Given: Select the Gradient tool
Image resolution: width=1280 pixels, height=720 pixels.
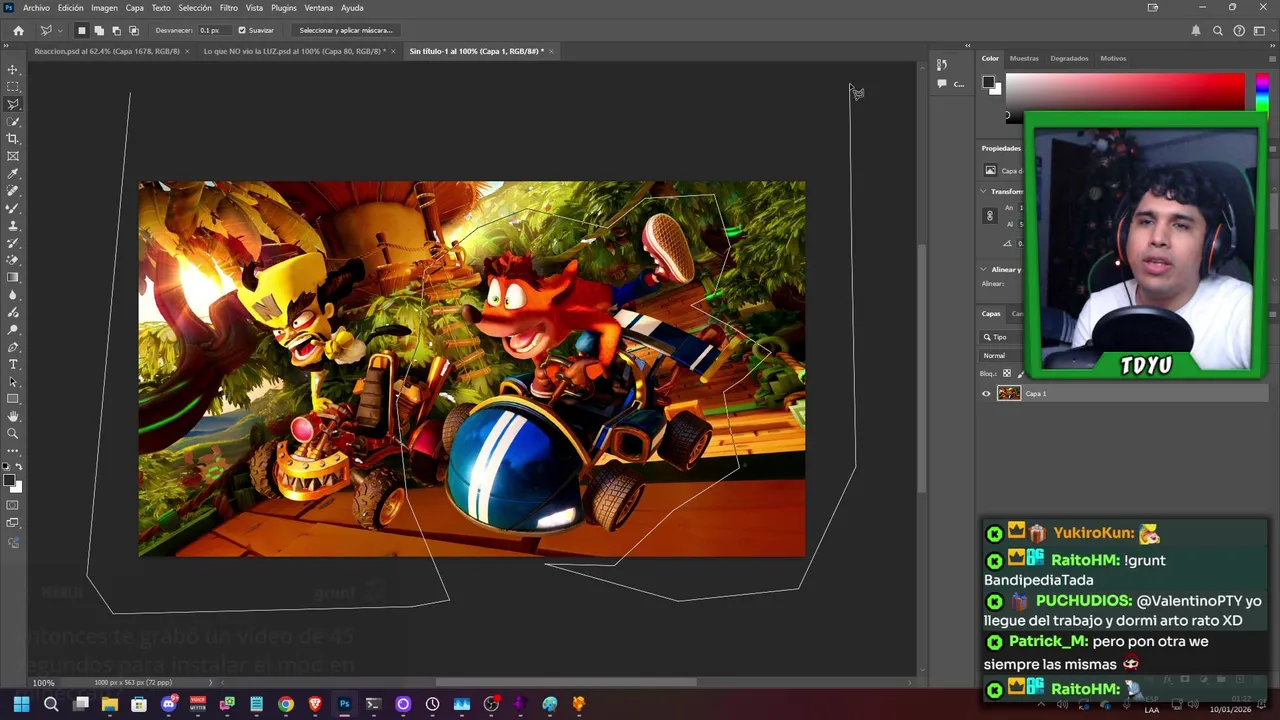Looking at the screenshot, I should point(13,278).
